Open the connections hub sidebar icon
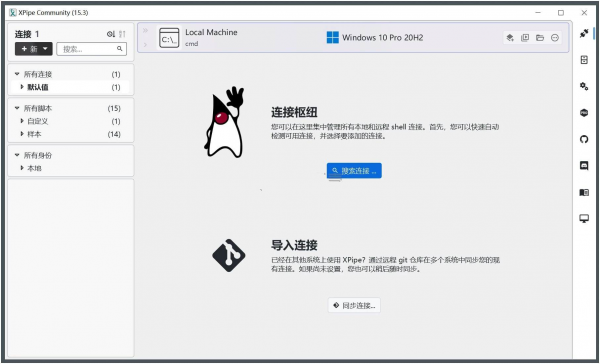This screenshot has width=600, height=364. [584, 33]
